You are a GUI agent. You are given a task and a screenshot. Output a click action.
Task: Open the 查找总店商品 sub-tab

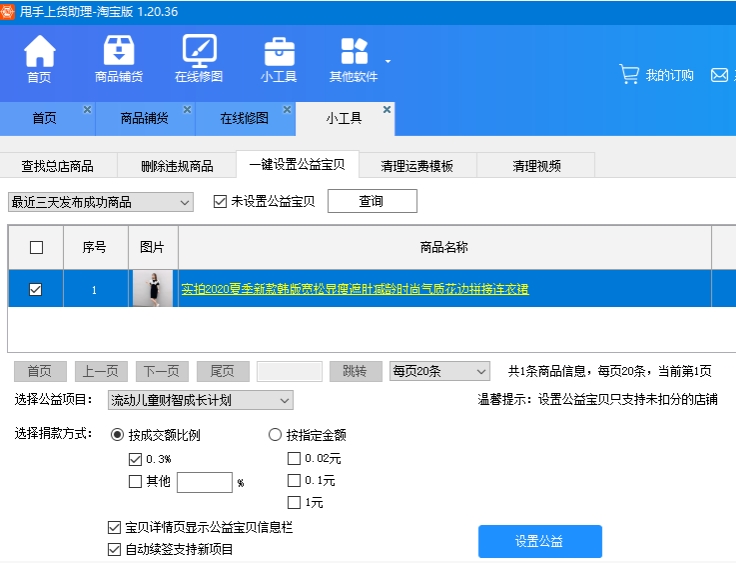click(x=58, y=166)
